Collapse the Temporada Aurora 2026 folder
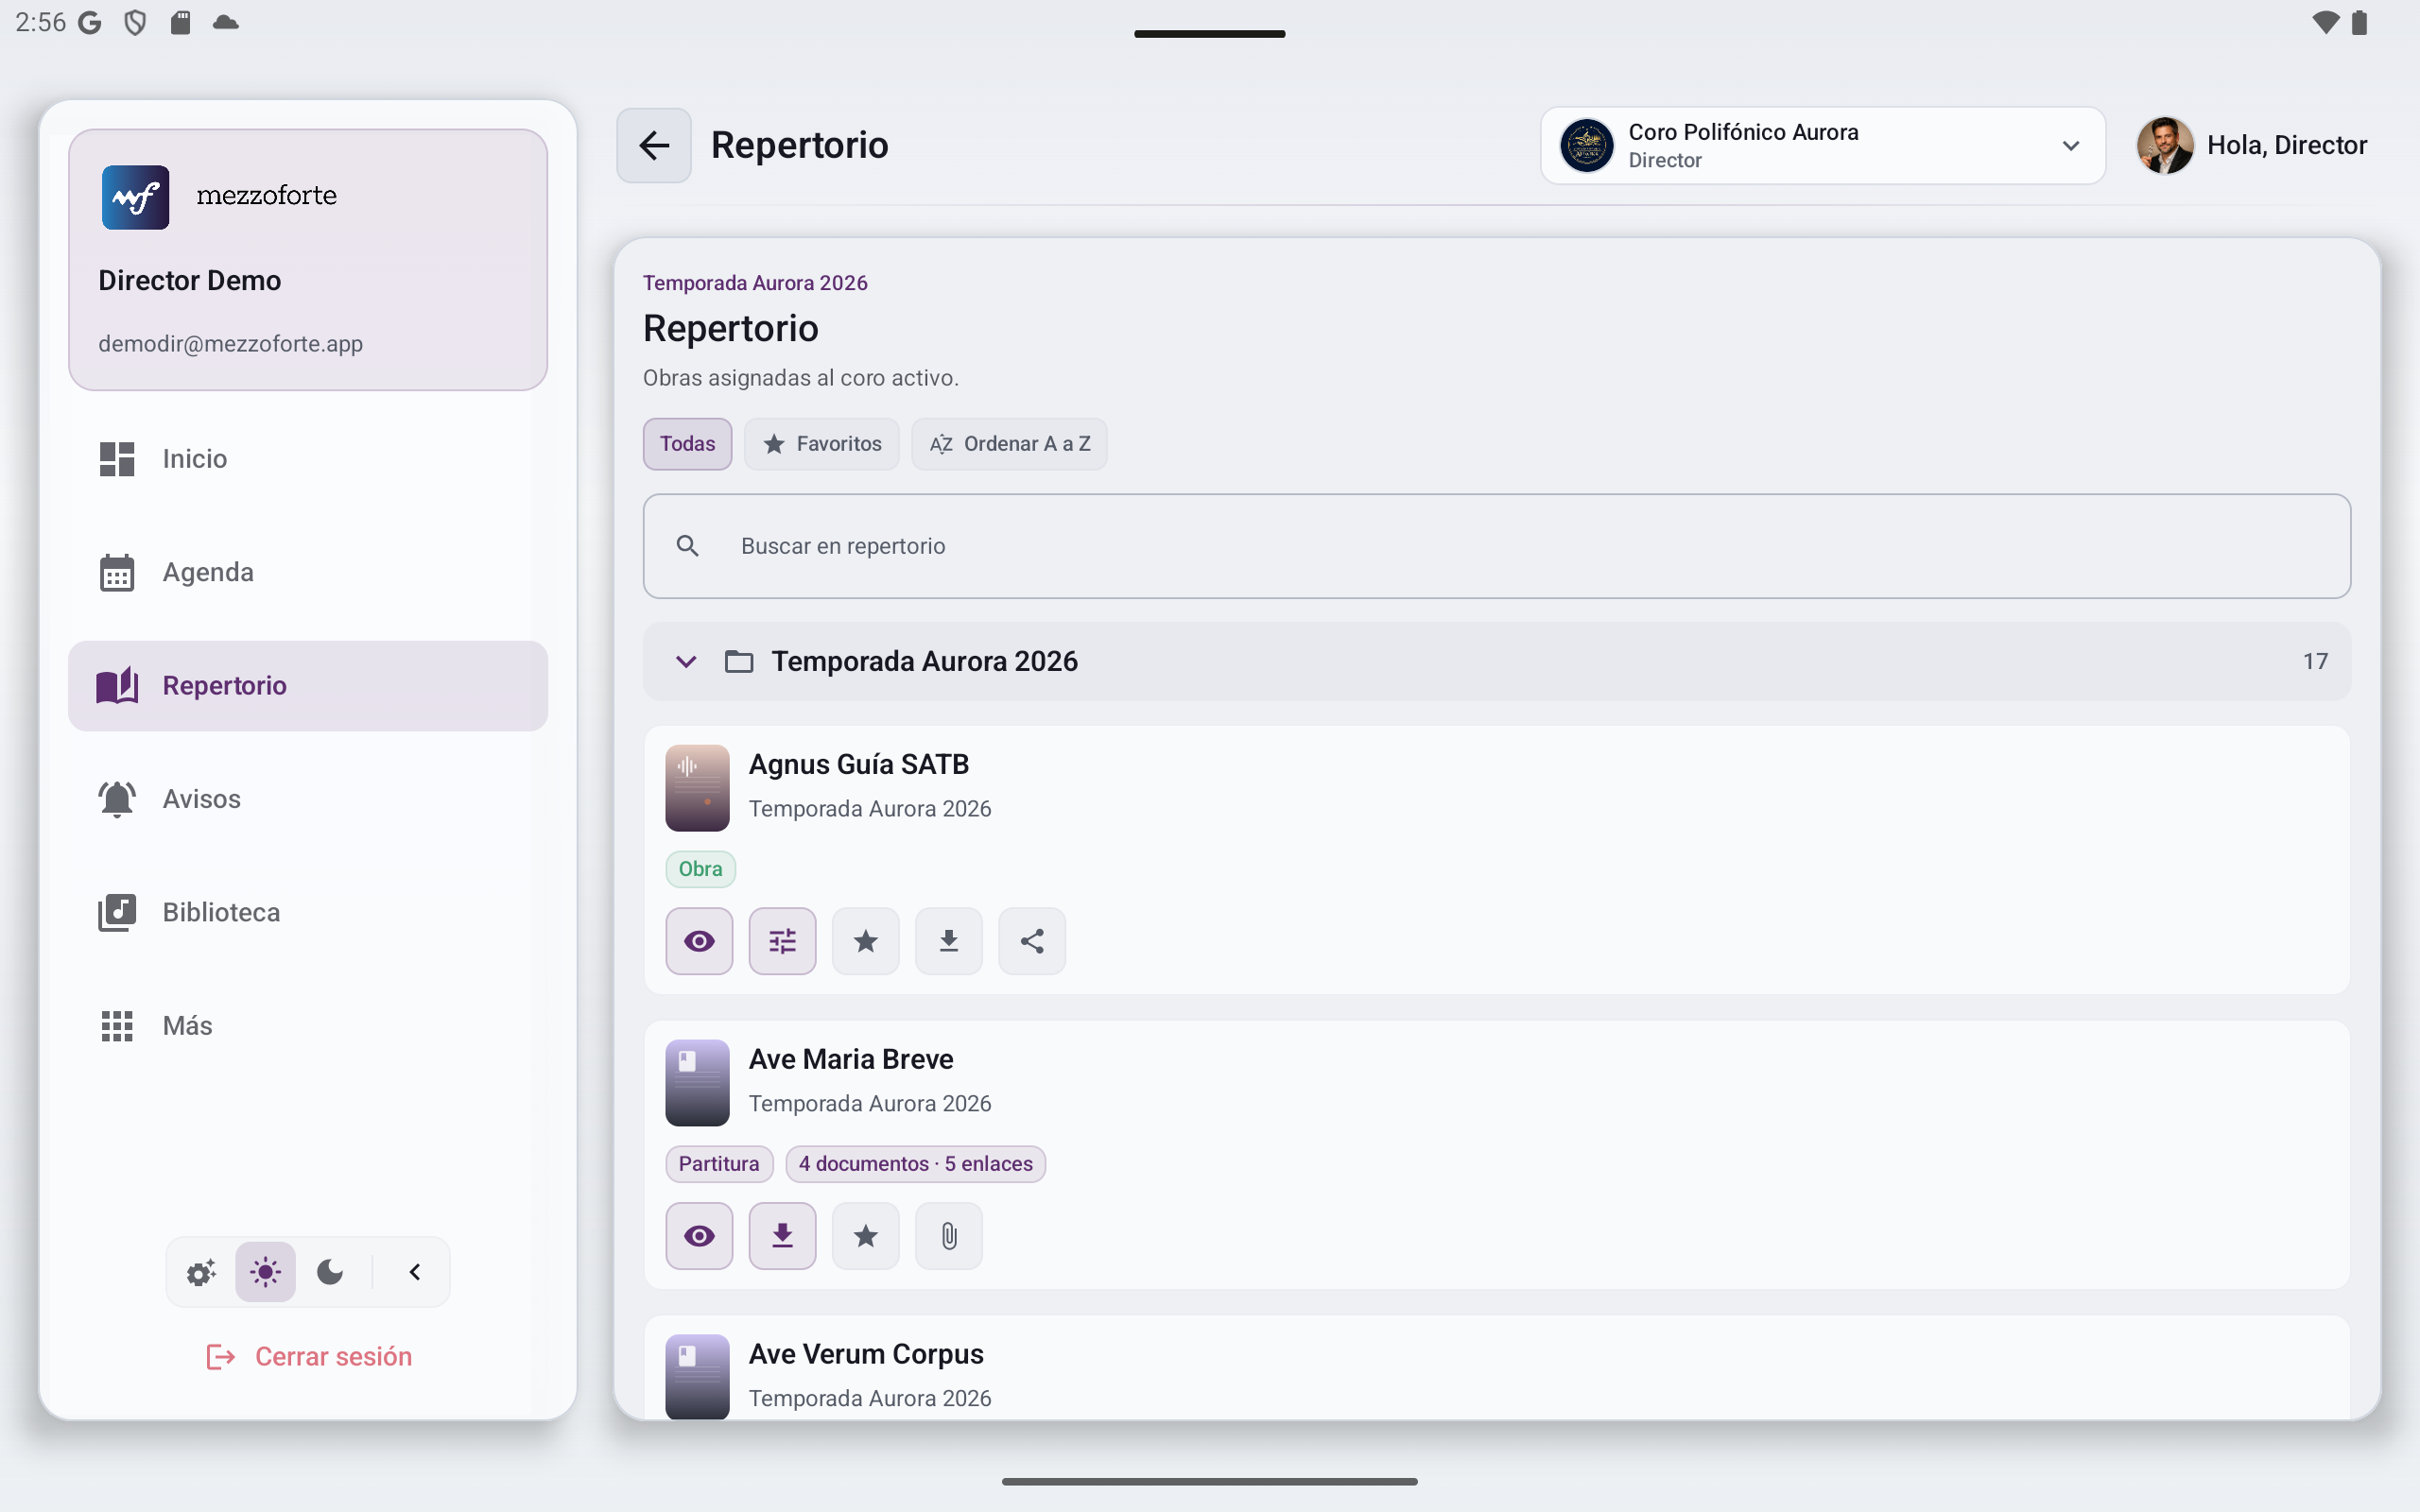 [x=686, y=662]
